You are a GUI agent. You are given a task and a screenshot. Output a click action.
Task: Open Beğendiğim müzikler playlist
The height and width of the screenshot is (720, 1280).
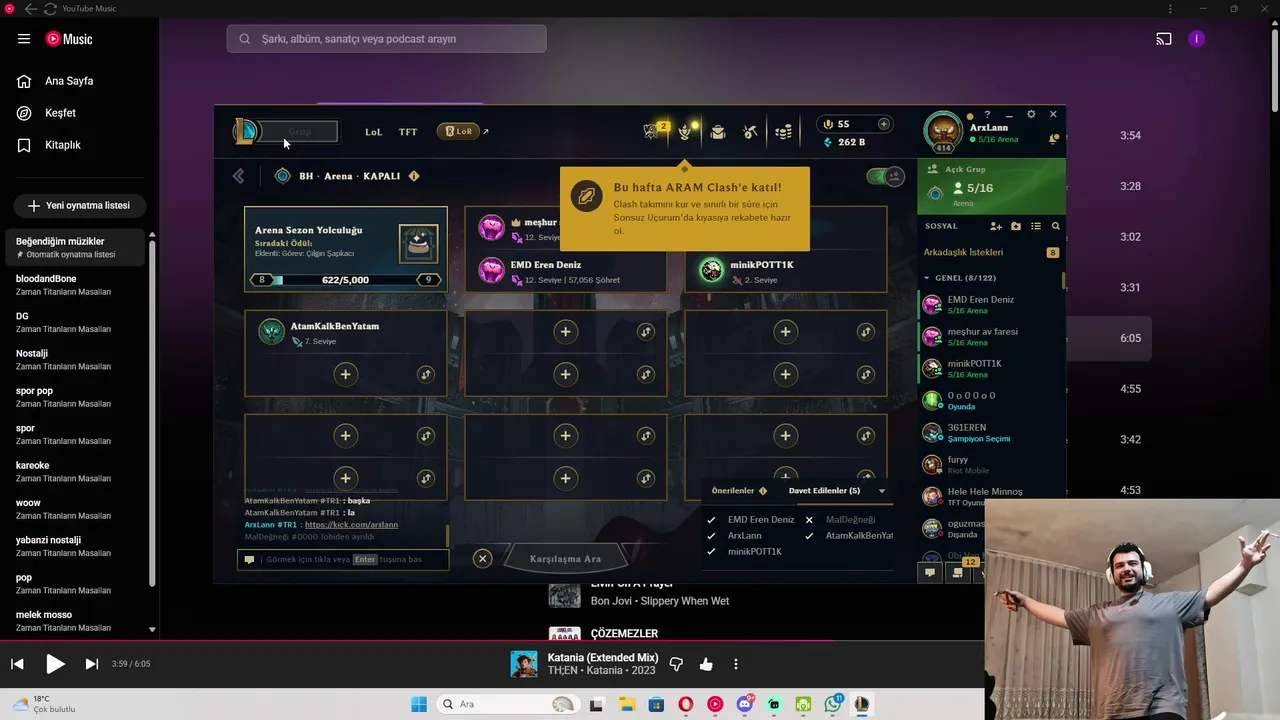(75, 247)
